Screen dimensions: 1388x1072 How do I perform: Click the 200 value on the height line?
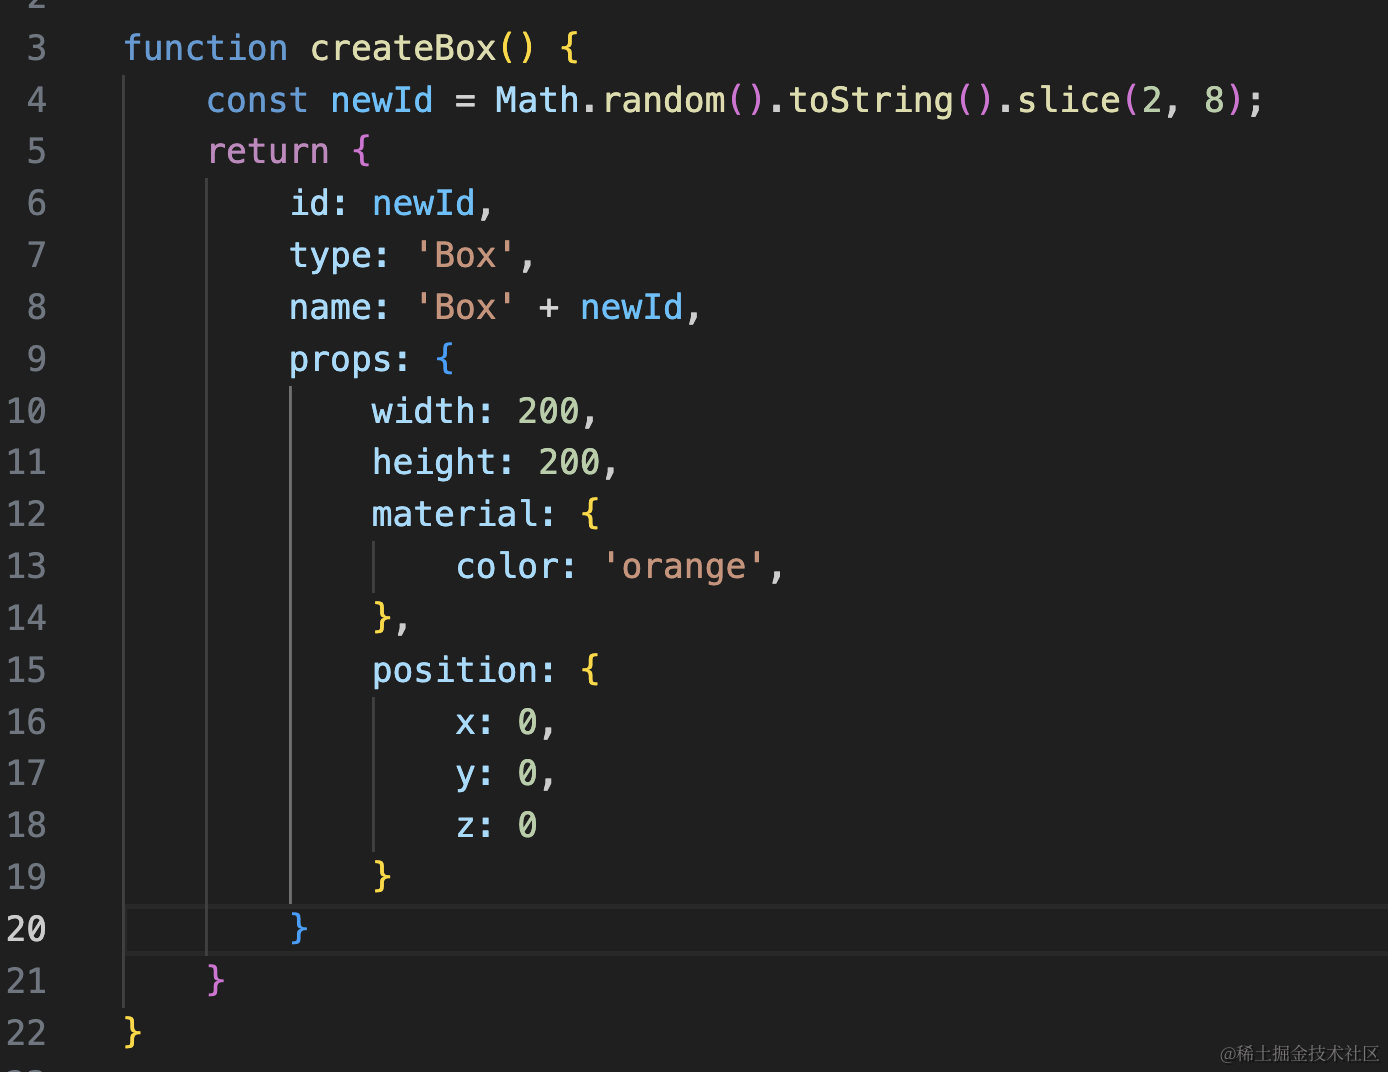pyautogui.click(x=569, y=462)
